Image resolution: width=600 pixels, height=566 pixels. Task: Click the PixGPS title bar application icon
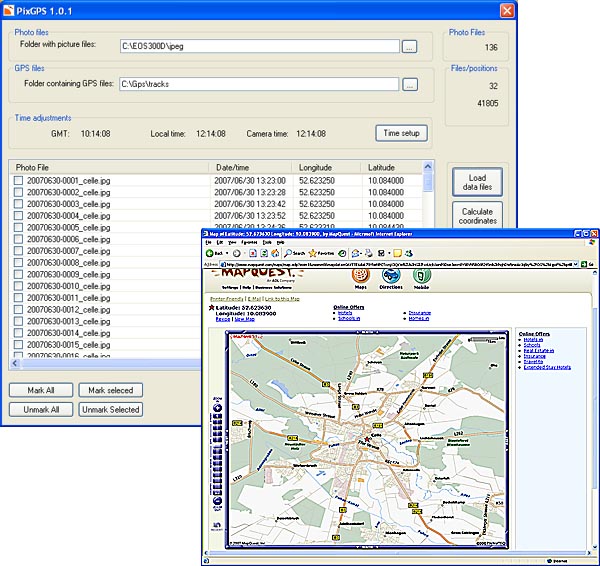point(8,10)
